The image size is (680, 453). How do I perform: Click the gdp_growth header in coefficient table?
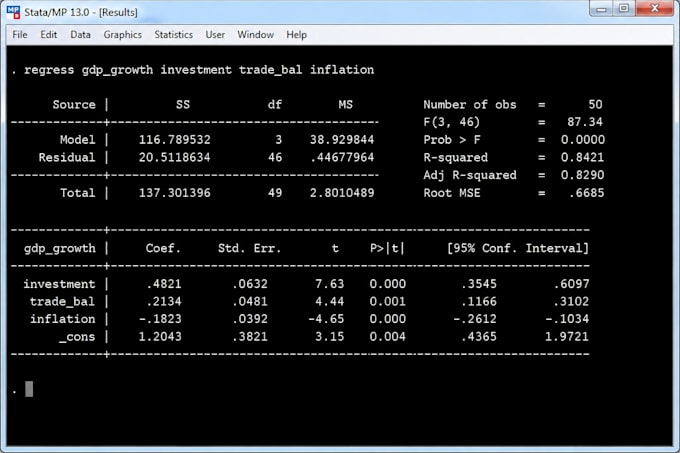click(59, 248)
